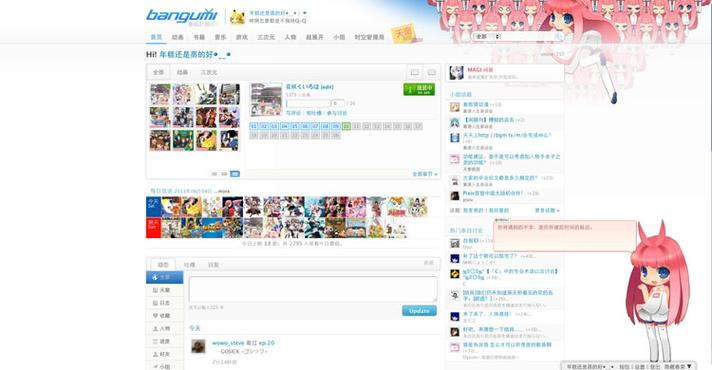Select the 吐槽 tab above the status box
Viewport: 712px width, 370px height.
tap(189, 265)
